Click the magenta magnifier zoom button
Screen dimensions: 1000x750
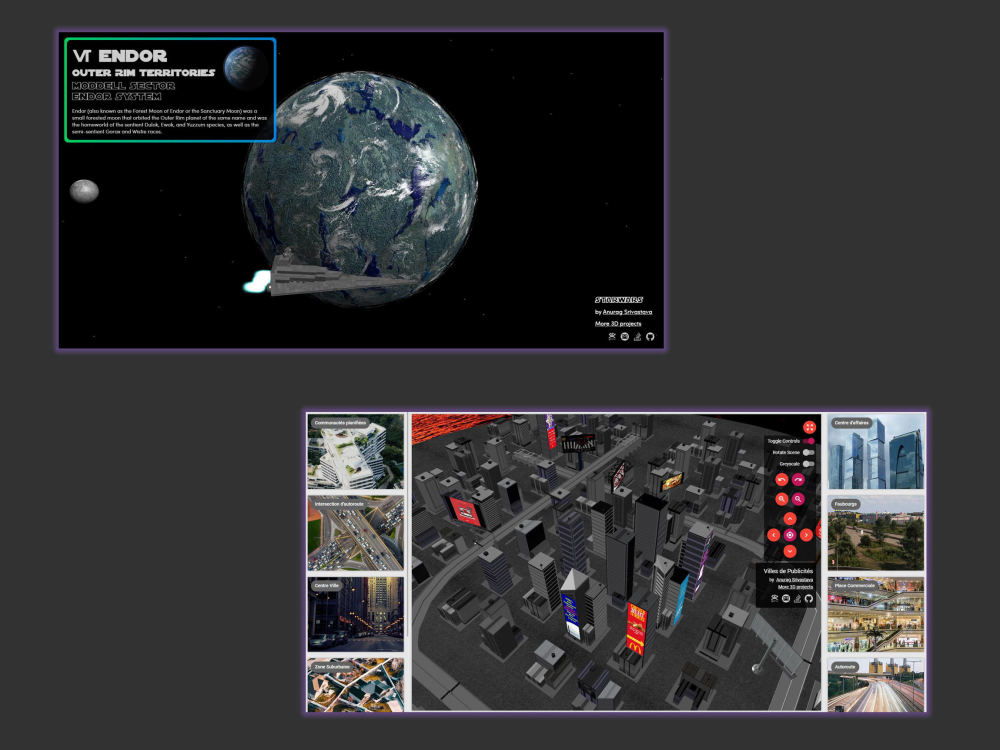coord(798,499)
